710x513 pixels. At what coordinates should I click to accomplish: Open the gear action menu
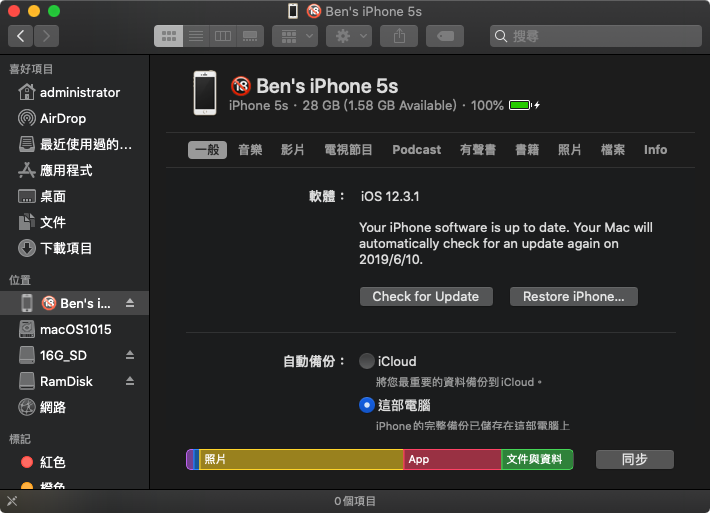[349, 36]
